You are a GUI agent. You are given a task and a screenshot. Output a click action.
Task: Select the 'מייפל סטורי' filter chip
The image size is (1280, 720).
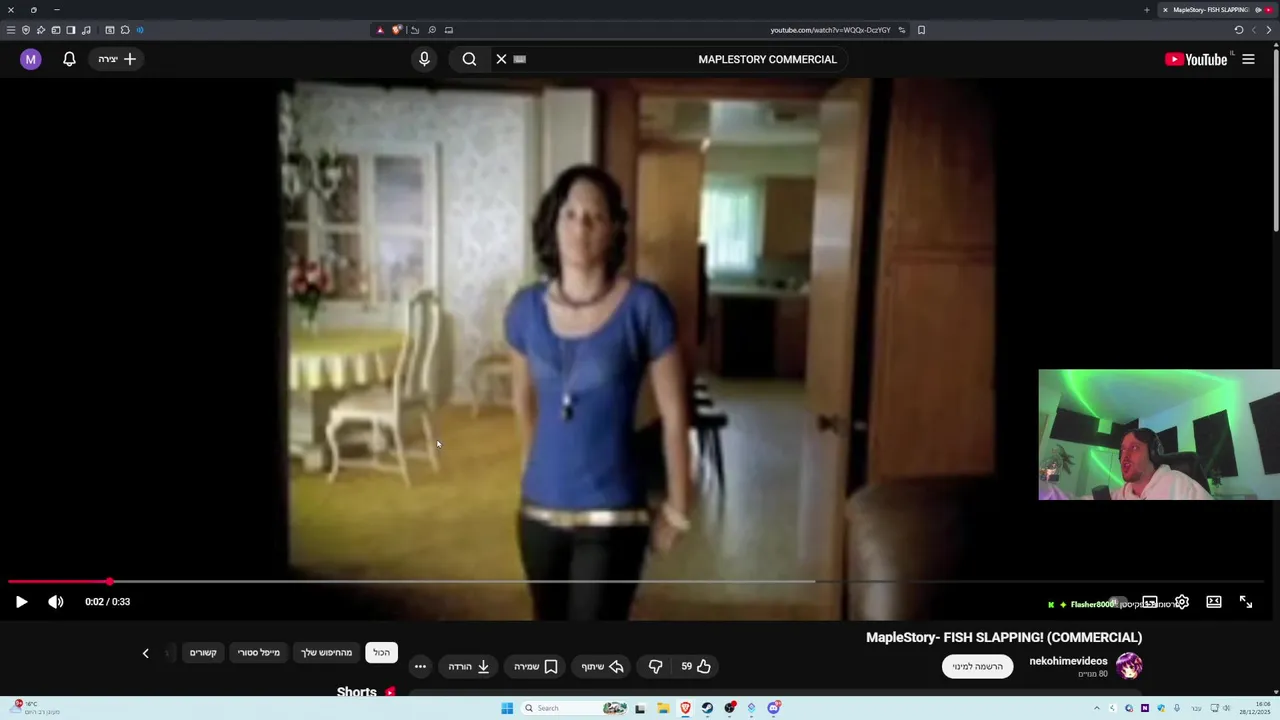click(259, 653)
